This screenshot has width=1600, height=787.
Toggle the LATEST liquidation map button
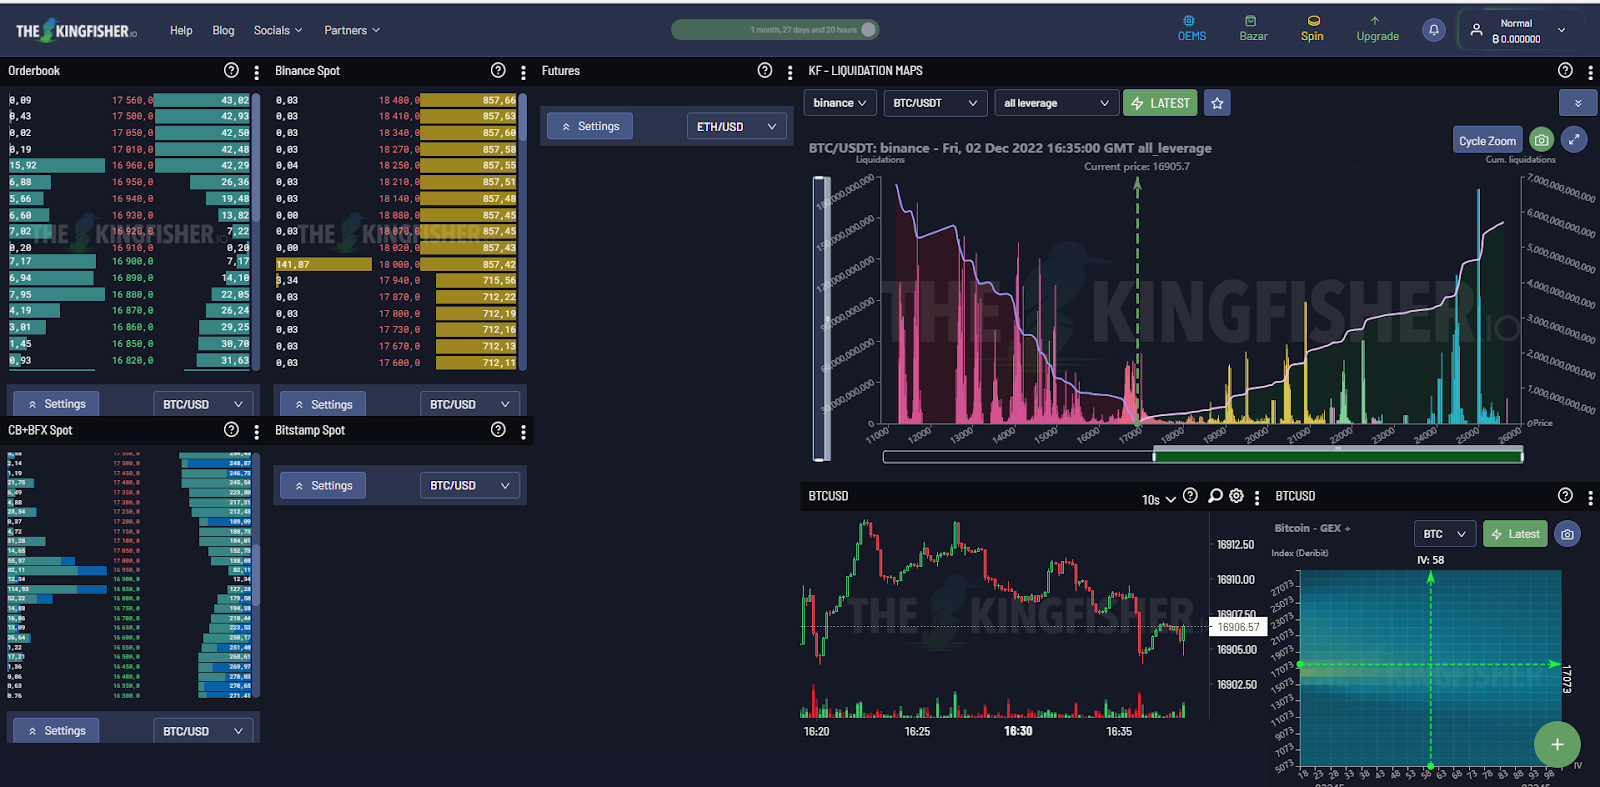point(1160,103)
